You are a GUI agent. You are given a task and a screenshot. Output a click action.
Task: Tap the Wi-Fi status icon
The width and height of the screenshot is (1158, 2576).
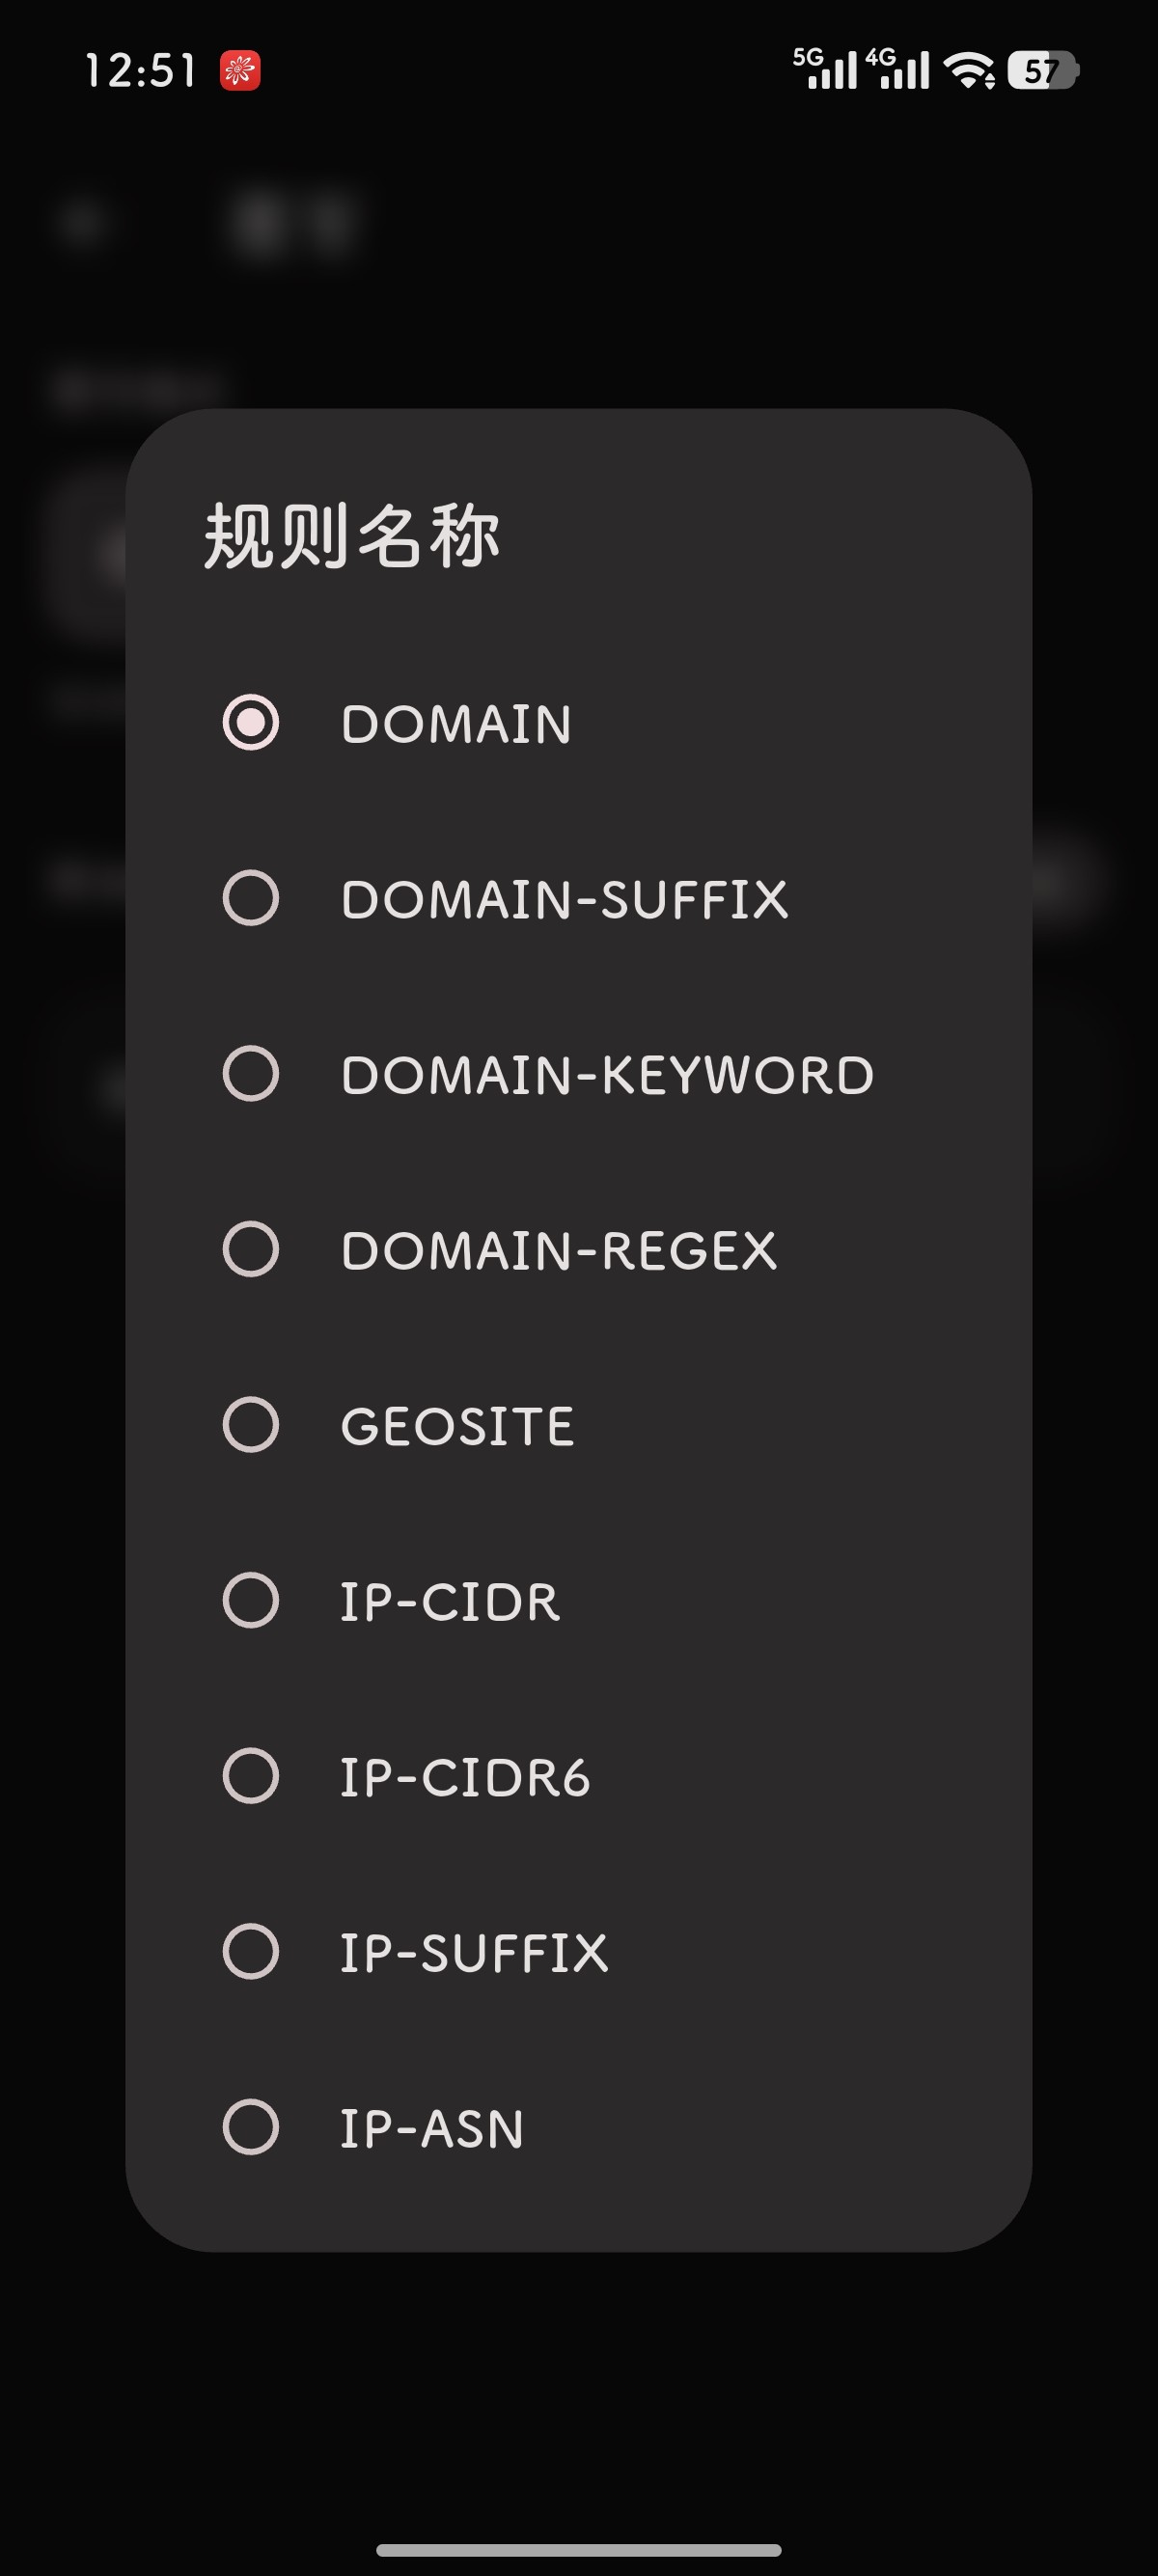tap(968, 71)
